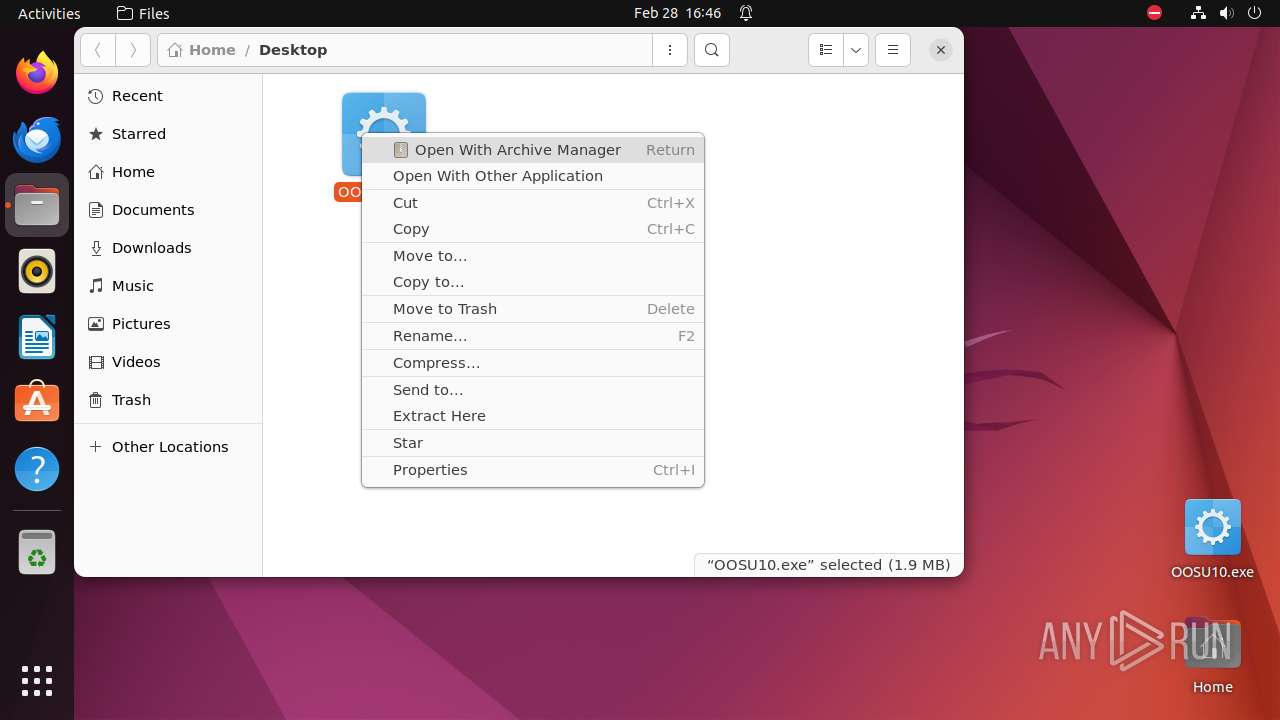
Task: Click Activities in the top bar
Action: tap(49, 13)
